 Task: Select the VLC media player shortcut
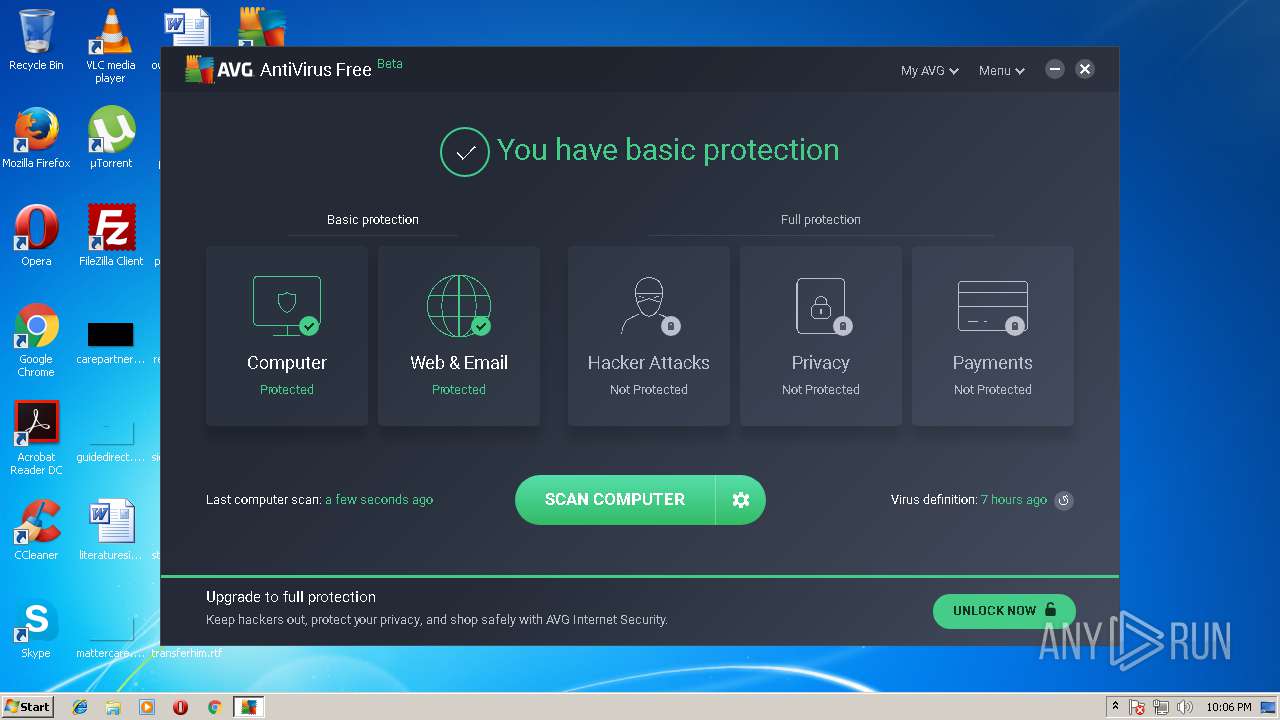pyautogui.click(x=110, y=46)
